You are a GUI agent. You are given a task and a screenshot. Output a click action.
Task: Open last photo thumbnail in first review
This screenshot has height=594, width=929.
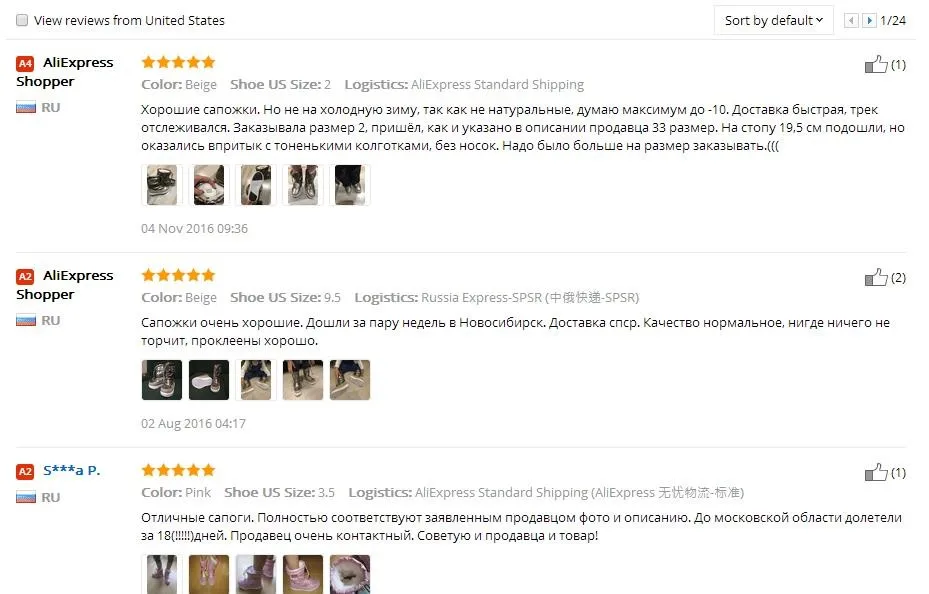tap(350, 185)
